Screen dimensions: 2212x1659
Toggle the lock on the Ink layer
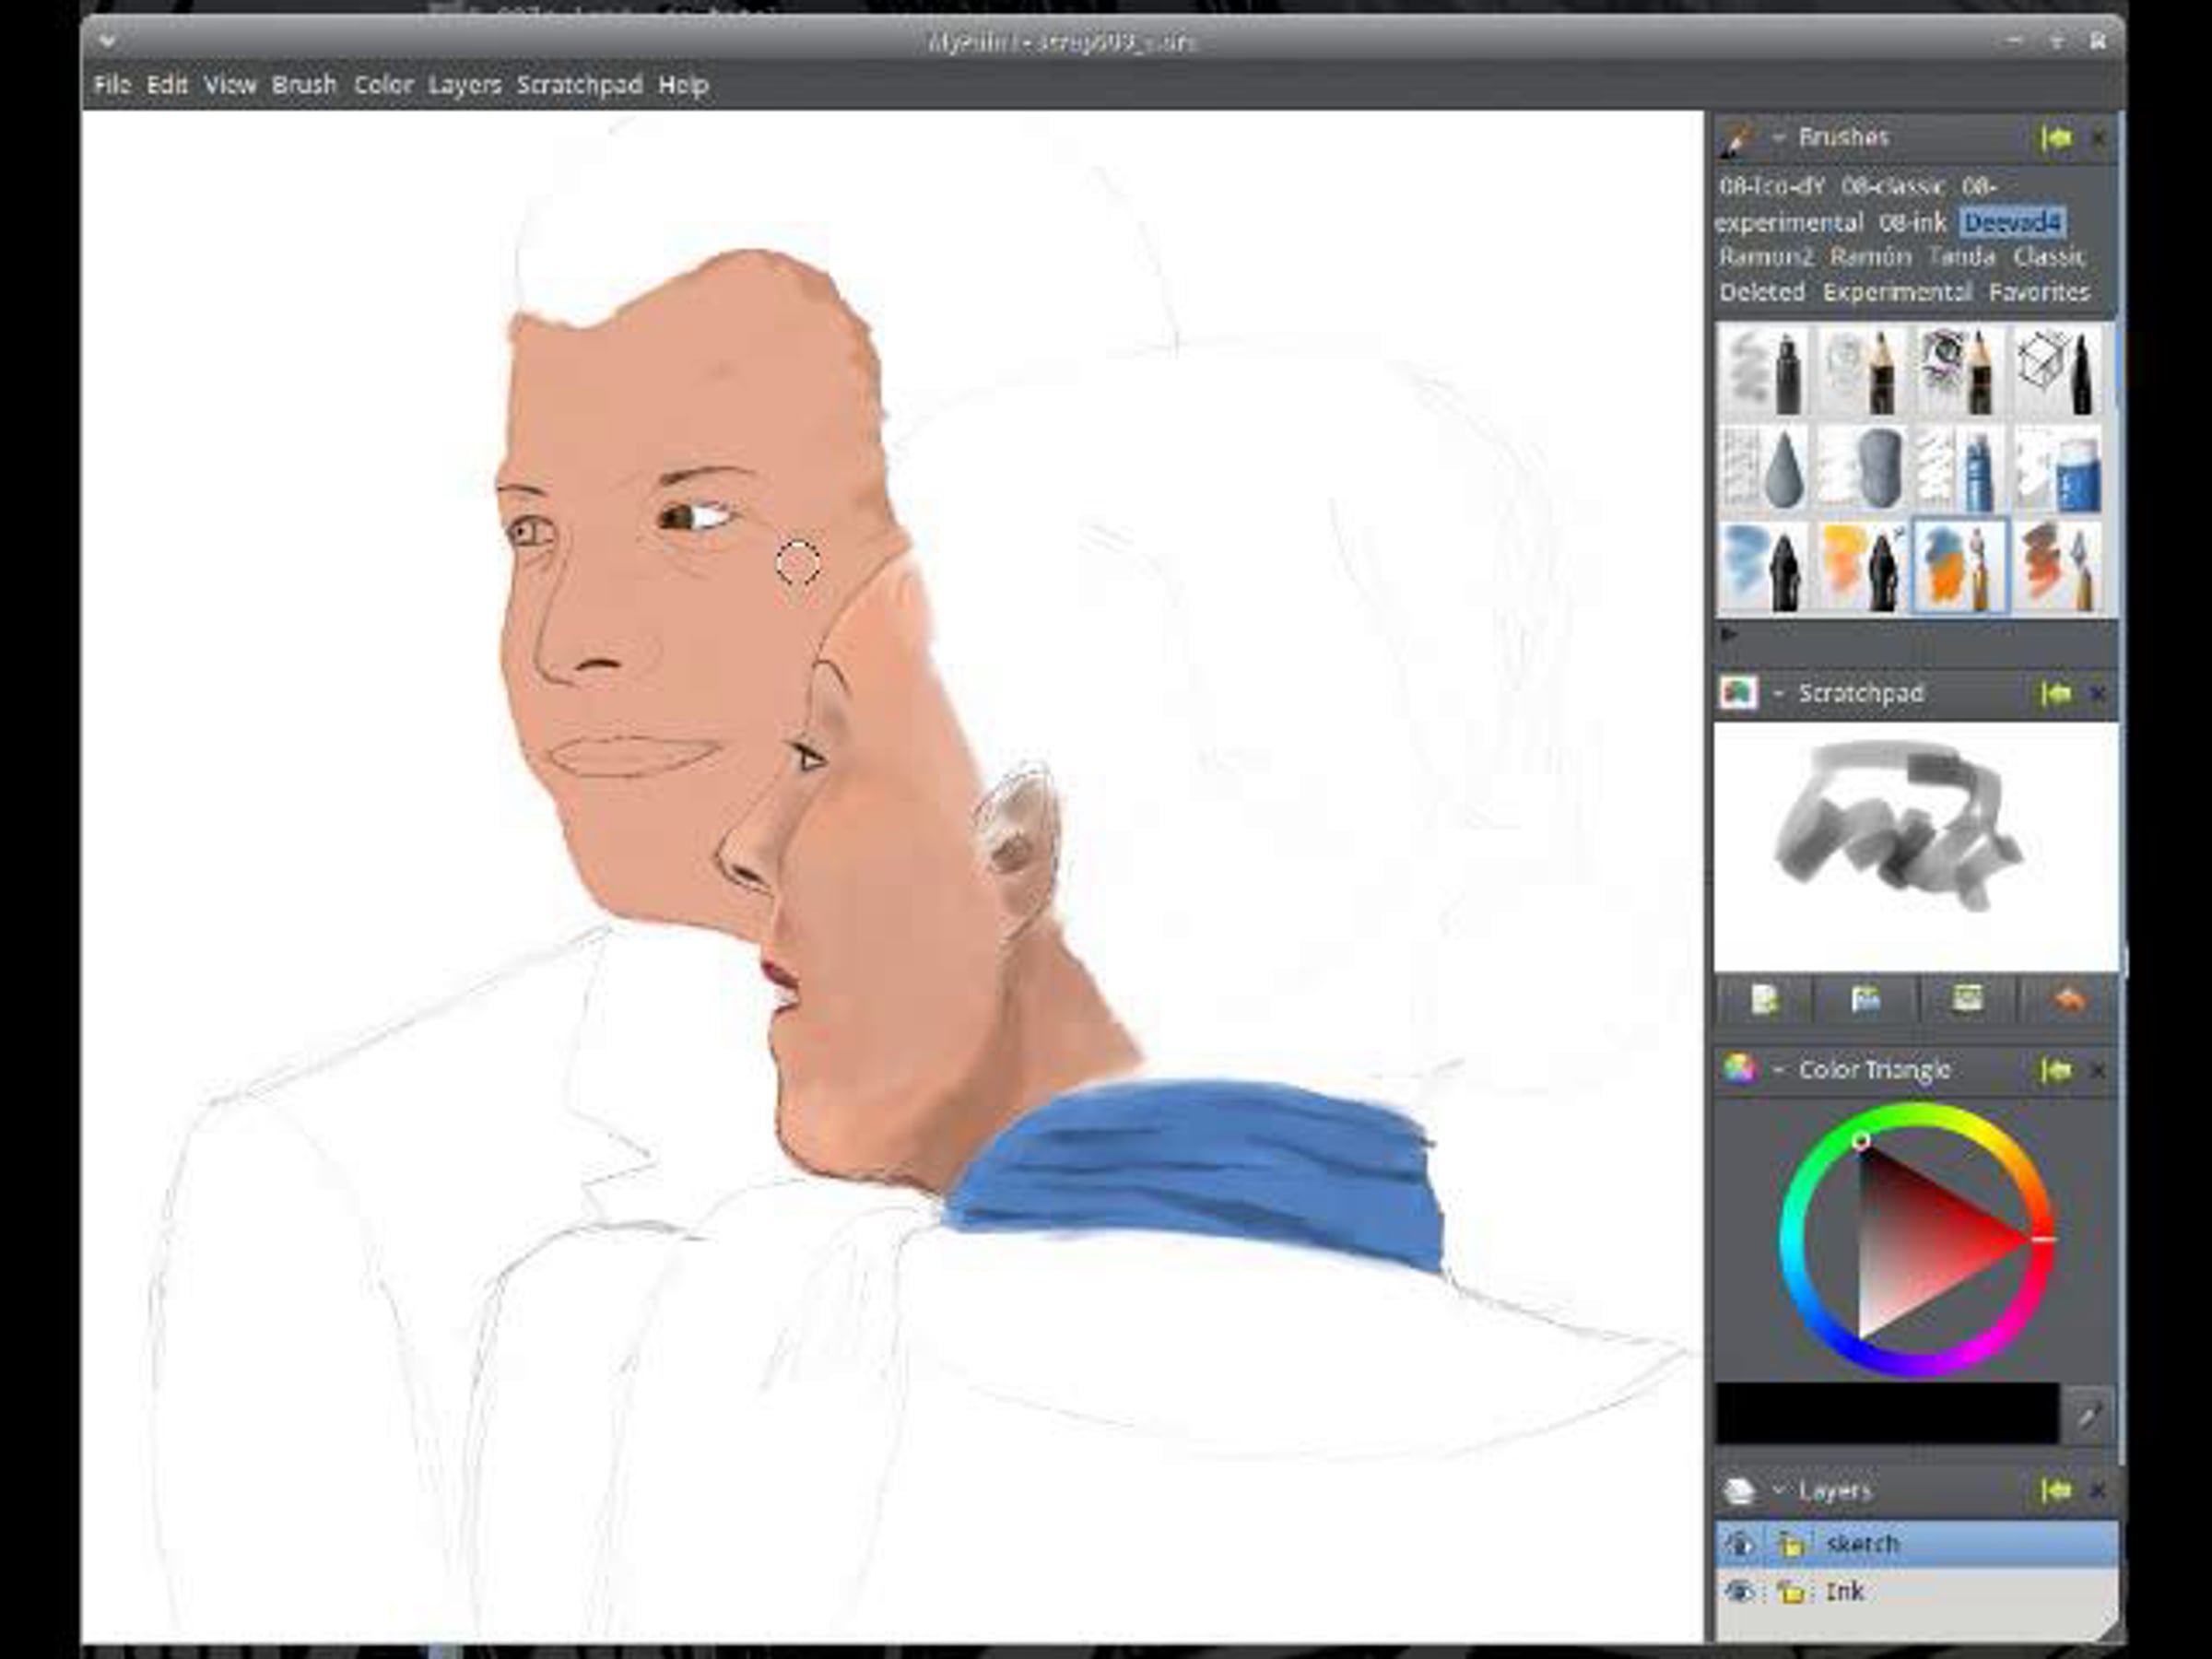[x=1791, y=1592]
